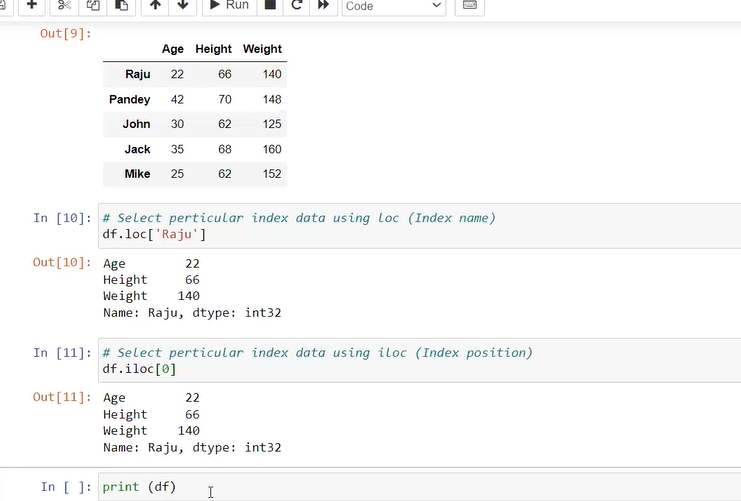
Task: Click the Out[10] output prompt area
Action: pyautogui.click(x=62, y=263)
